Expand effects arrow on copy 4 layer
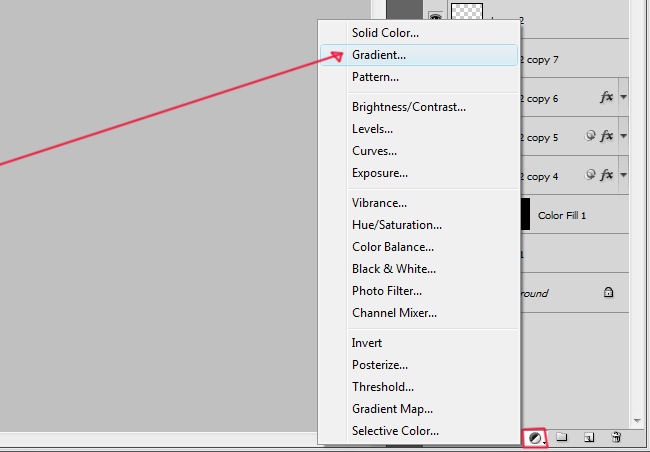 coord(623,175)
